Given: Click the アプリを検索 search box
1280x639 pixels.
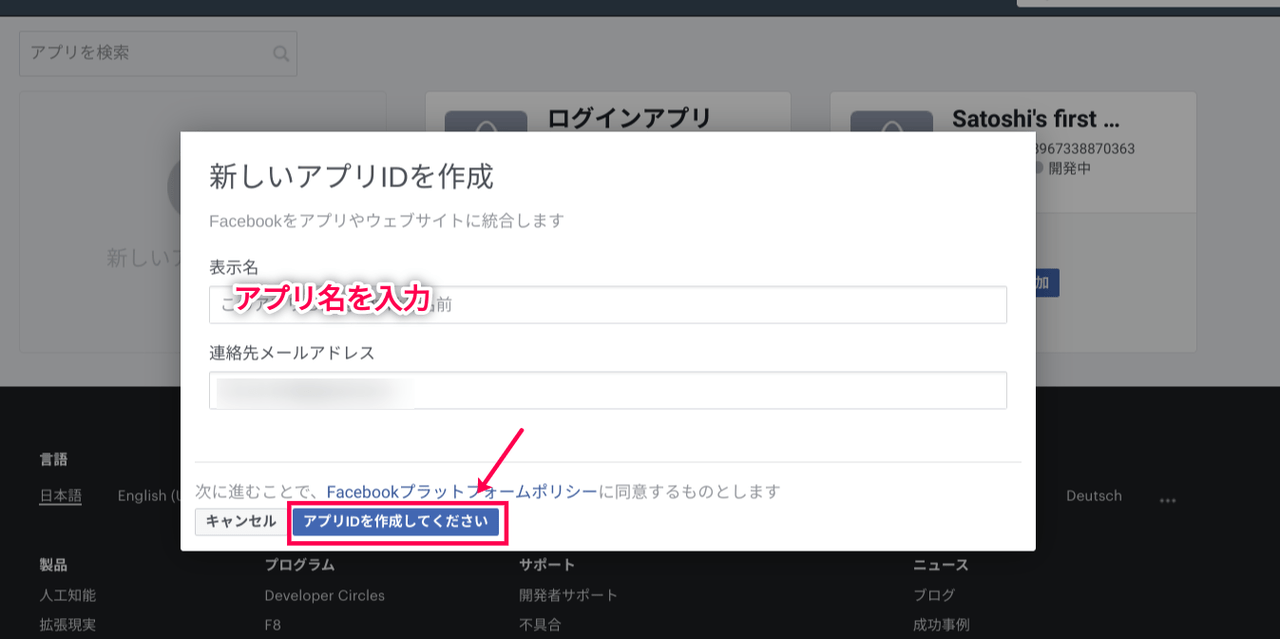Looking at the screenshot, I should pyautogui.click(x=158, y=53).
